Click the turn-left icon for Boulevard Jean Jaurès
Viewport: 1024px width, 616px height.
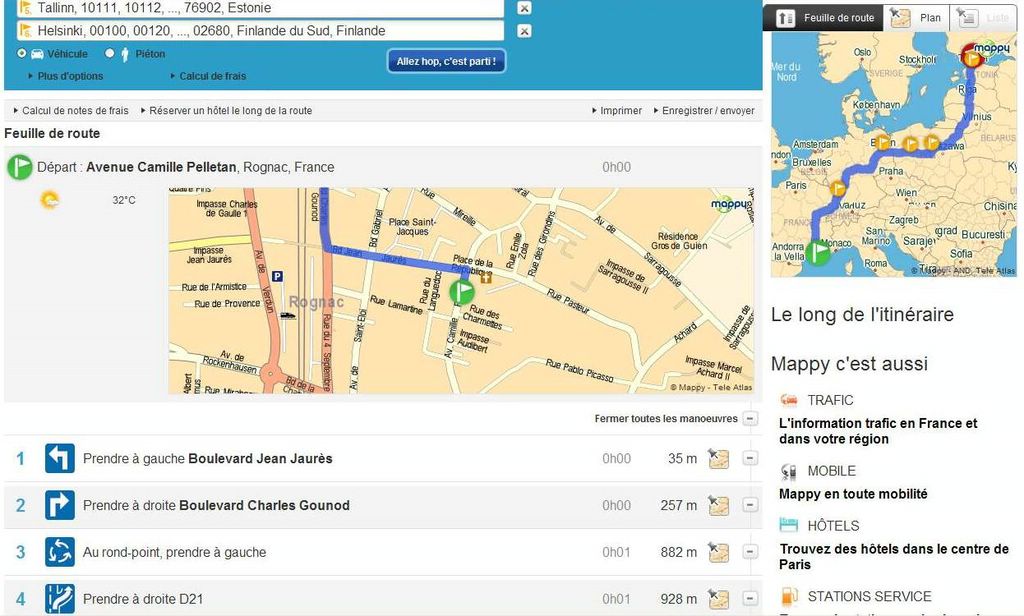[x=59, y=459]
